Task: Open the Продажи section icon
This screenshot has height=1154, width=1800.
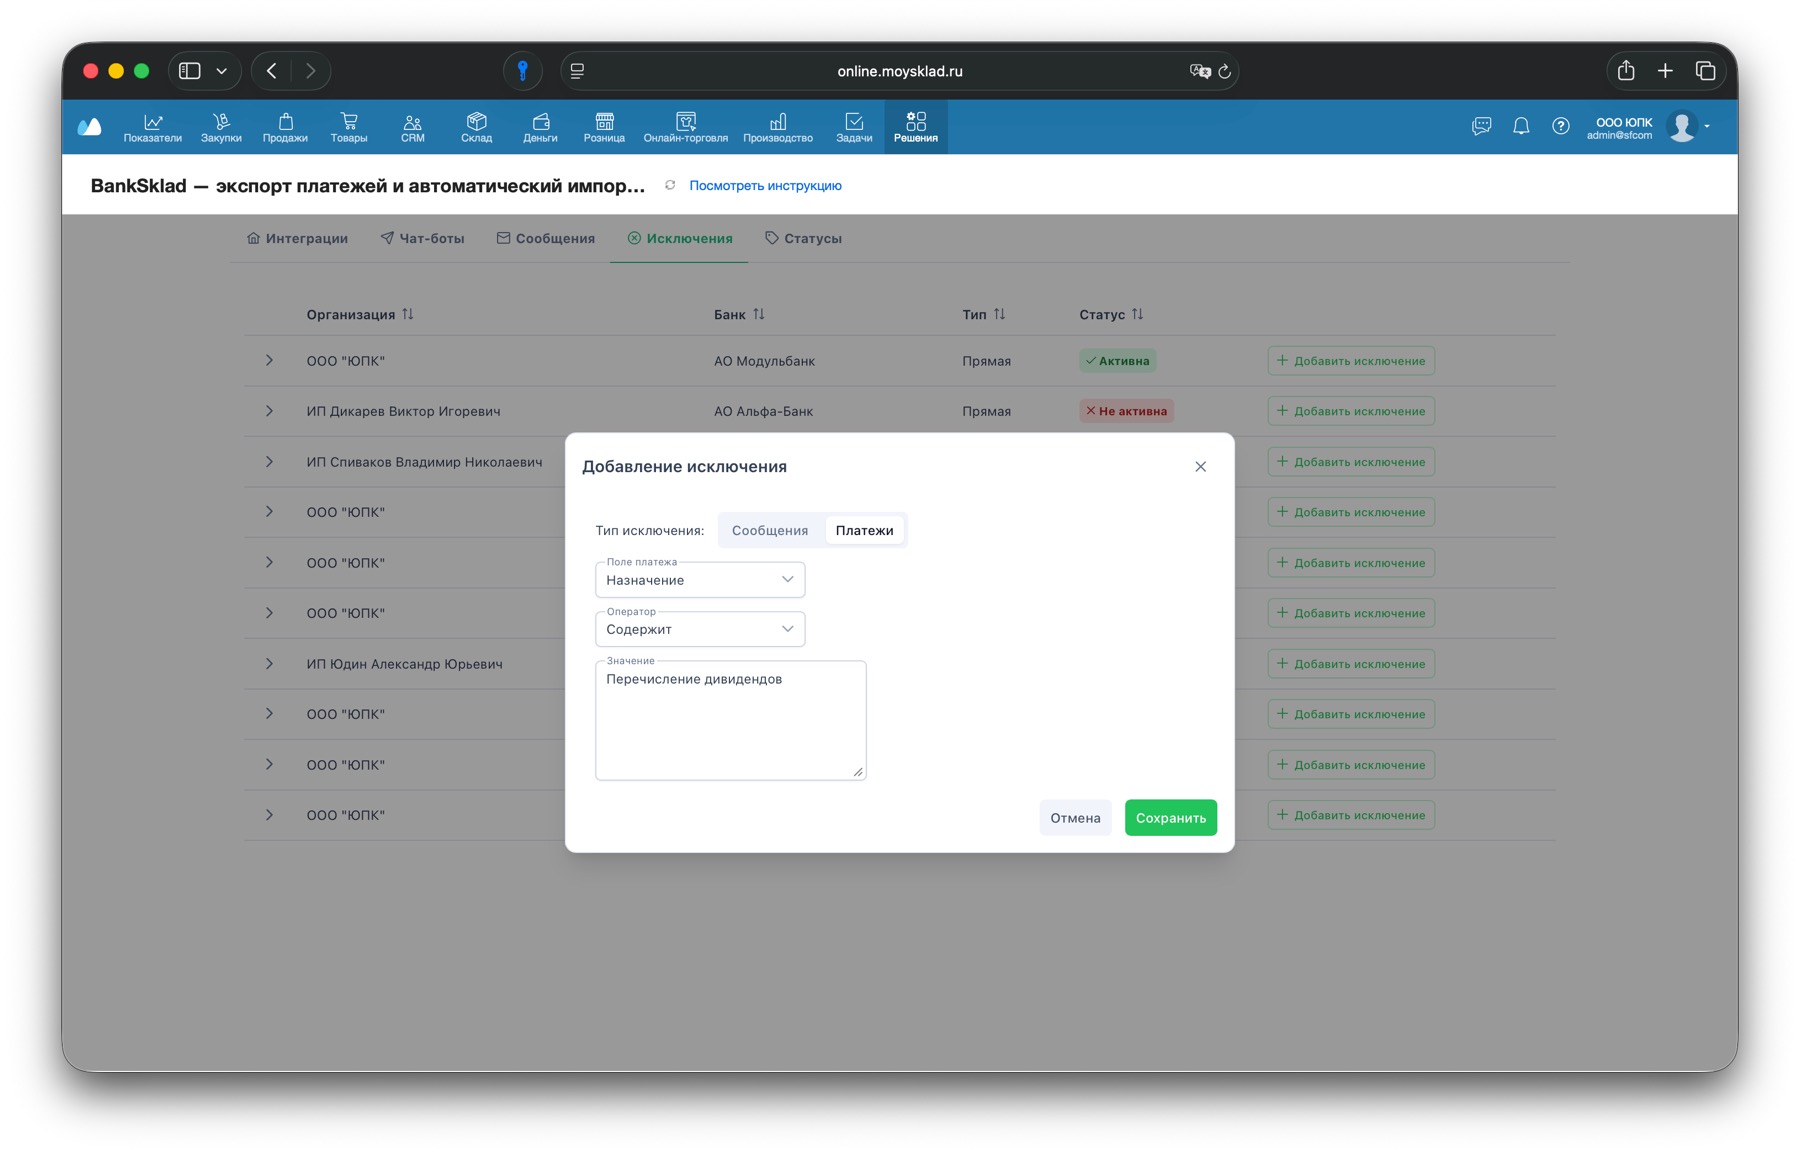Action: 285,127
